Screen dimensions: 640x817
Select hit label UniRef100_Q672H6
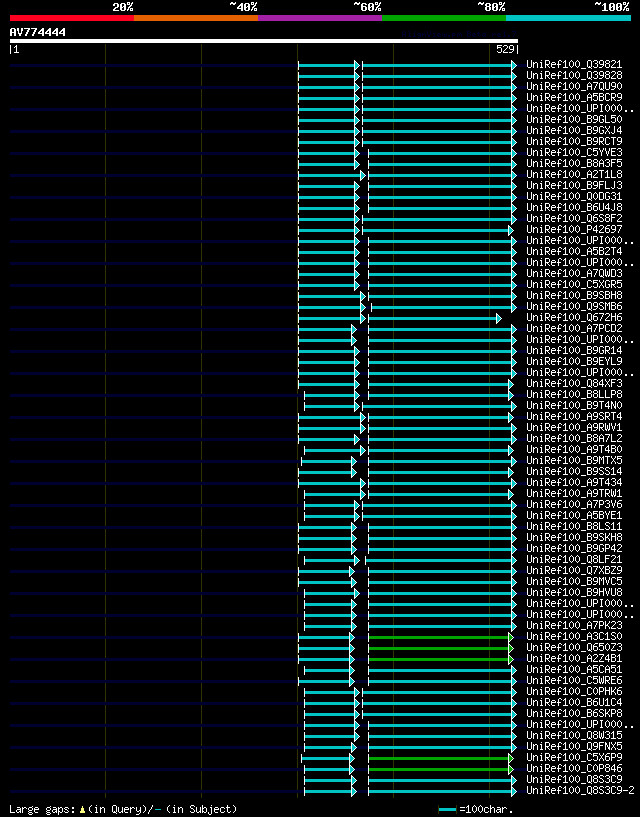click(574, 317)
